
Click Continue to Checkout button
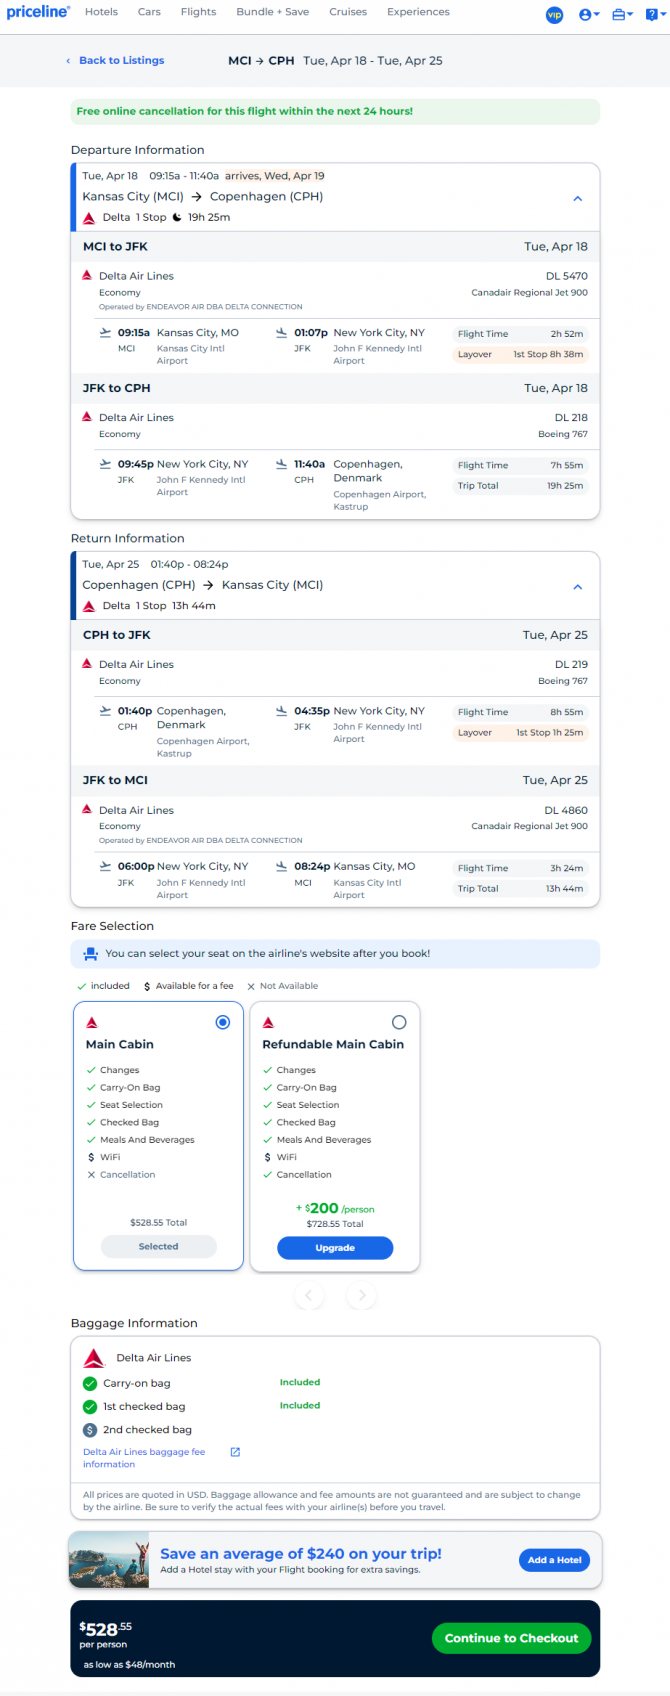tap(511, 1638)
